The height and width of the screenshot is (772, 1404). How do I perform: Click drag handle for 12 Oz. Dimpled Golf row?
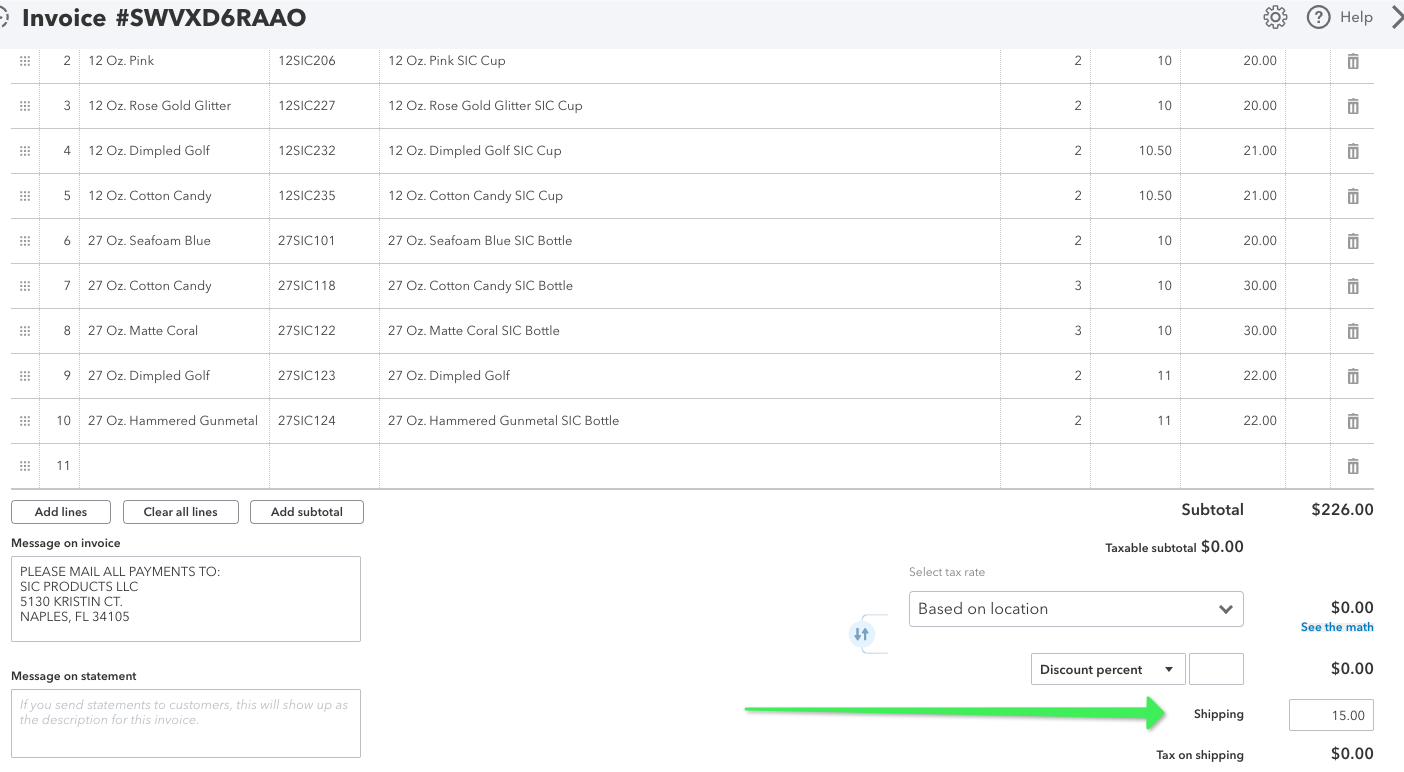pyautogui.click(x=24, y=151)
